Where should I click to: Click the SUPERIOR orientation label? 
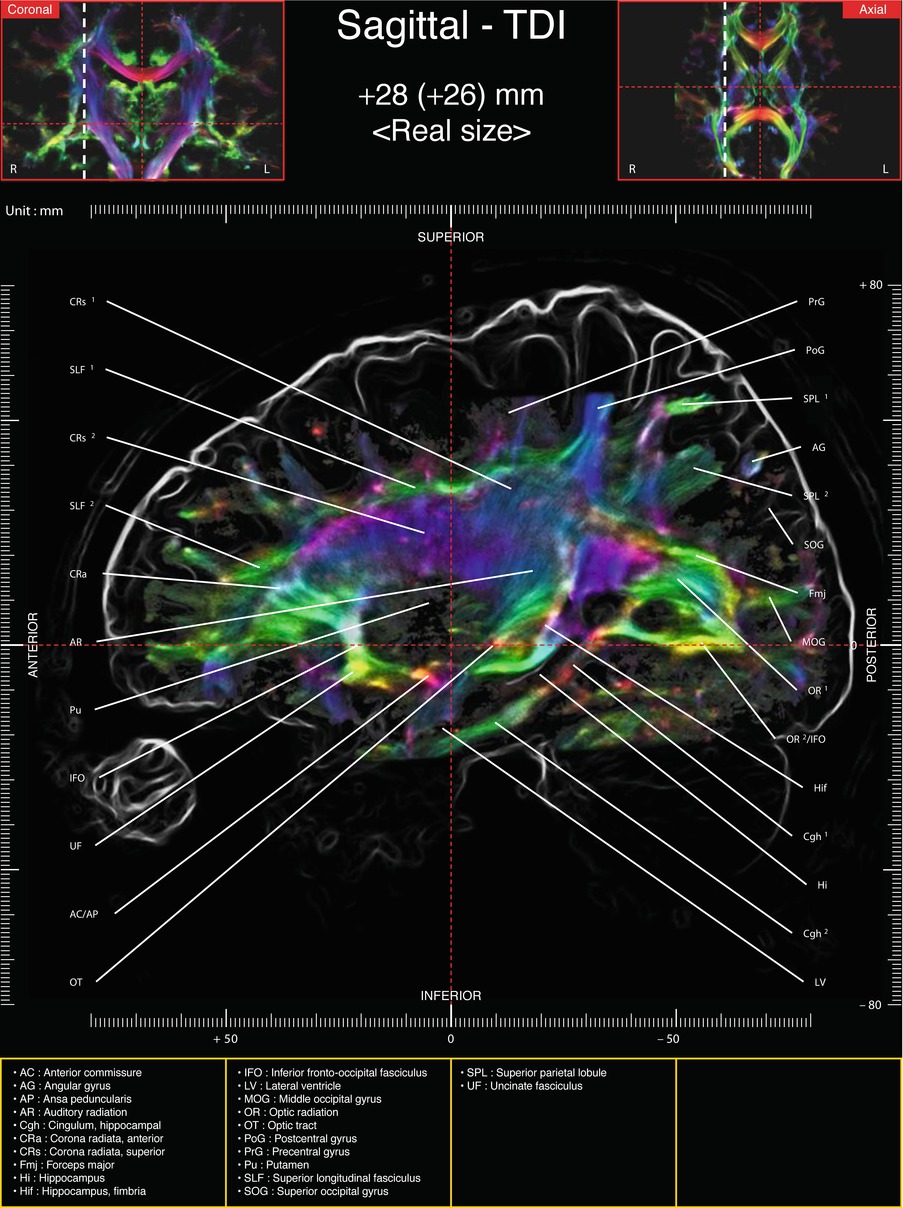tap(451, 237)
